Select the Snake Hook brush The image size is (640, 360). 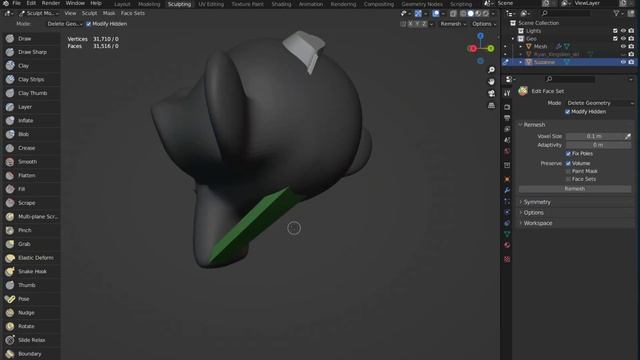point(32,271)
